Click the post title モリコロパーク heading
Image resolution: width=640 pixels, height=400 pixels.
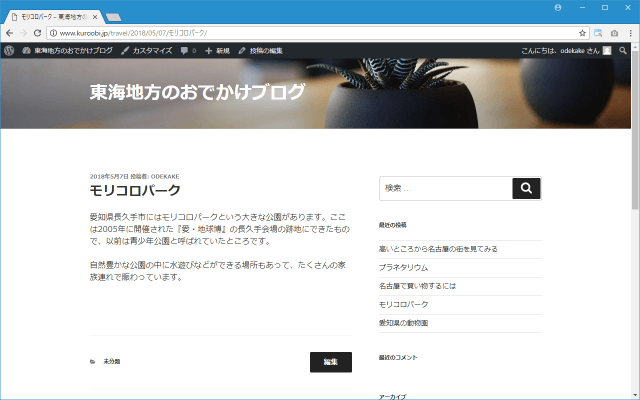(135, 190)
